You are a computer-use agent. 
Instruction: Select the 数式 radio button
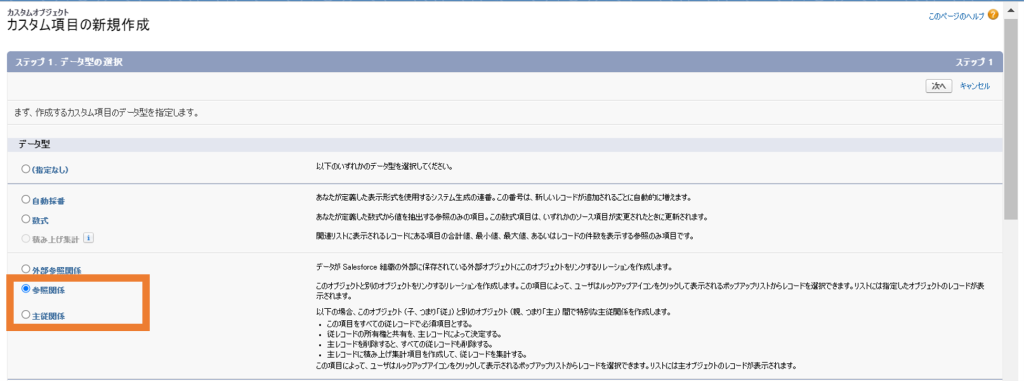(25, 219)
